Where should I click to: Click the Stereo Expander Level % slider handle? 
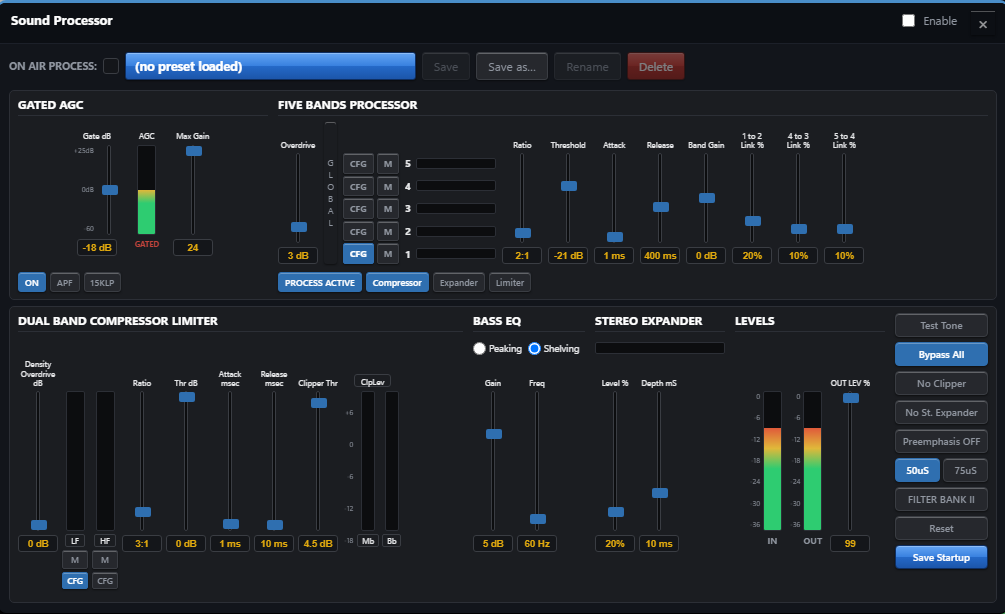(616, 512)
